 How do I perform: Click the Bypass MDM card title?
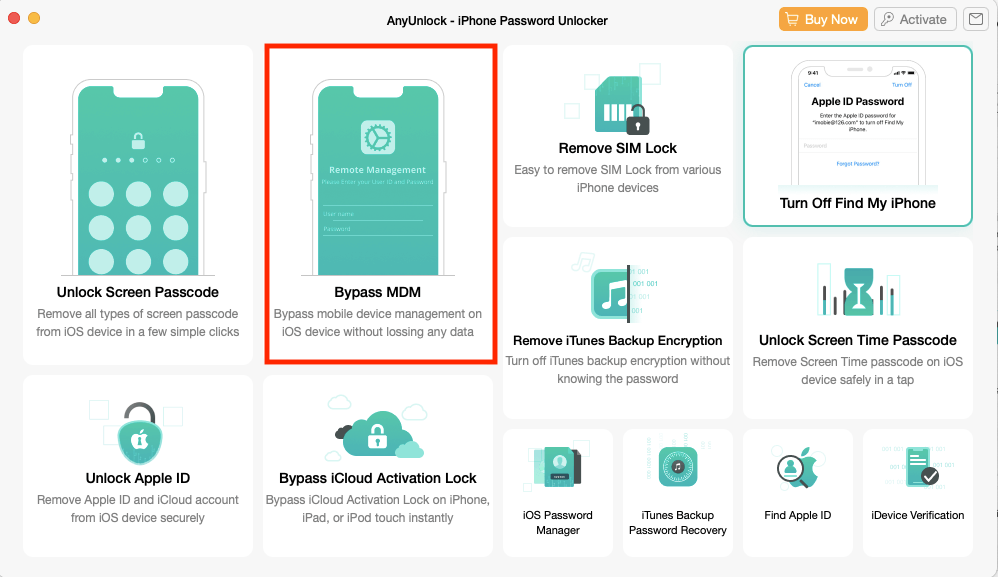(x=378, y=292)
